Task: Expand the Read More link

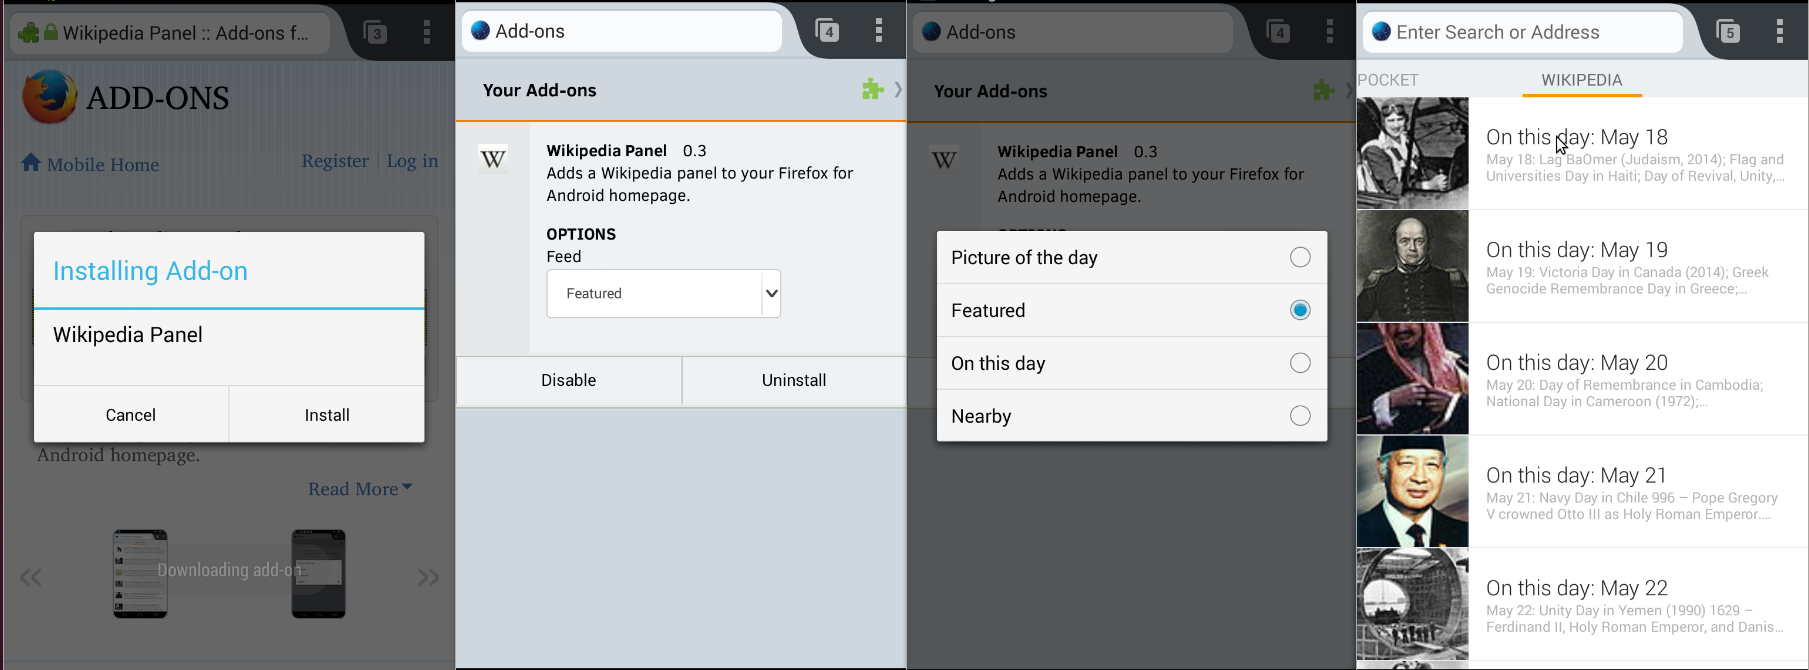Action: tap(360, 489)
